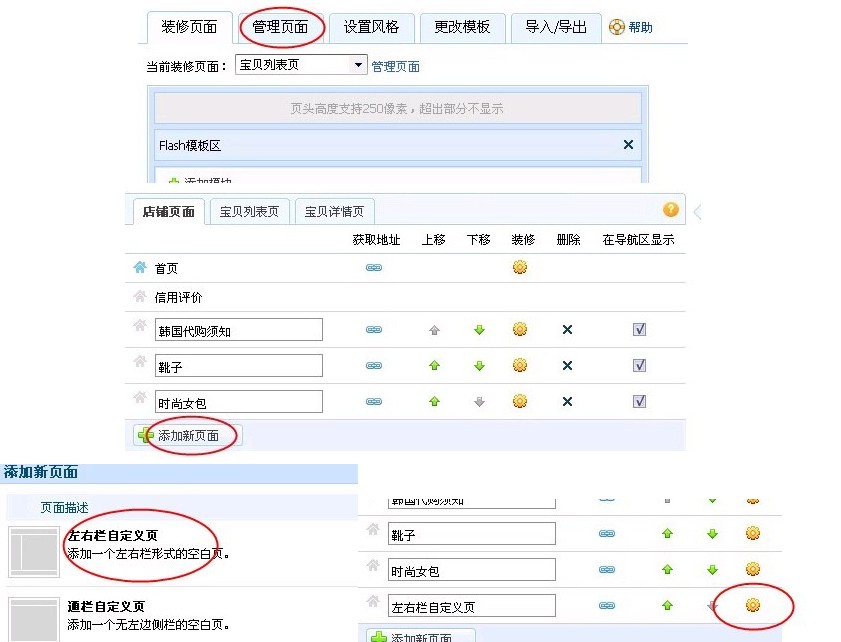Click the decorate gear for 左右栏自定义页
841x642 pixels.
(753, 605)
